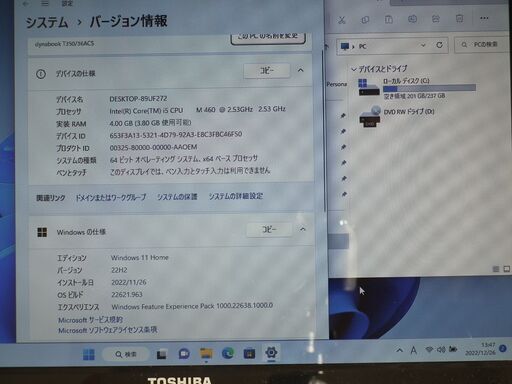Open the Chat app on the taskbar
The height and width of the screenshot is (384, 512).
pyautogui.click(x=184, y=354)
